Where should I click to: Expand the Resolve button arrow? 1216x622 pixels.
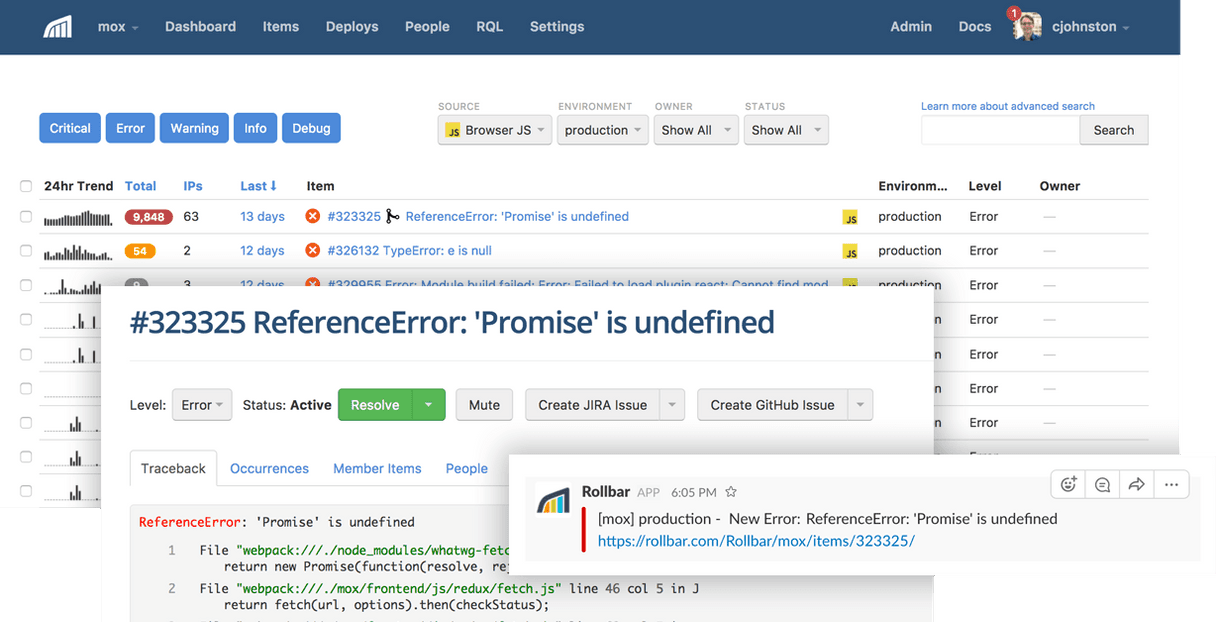pos(428,405)
